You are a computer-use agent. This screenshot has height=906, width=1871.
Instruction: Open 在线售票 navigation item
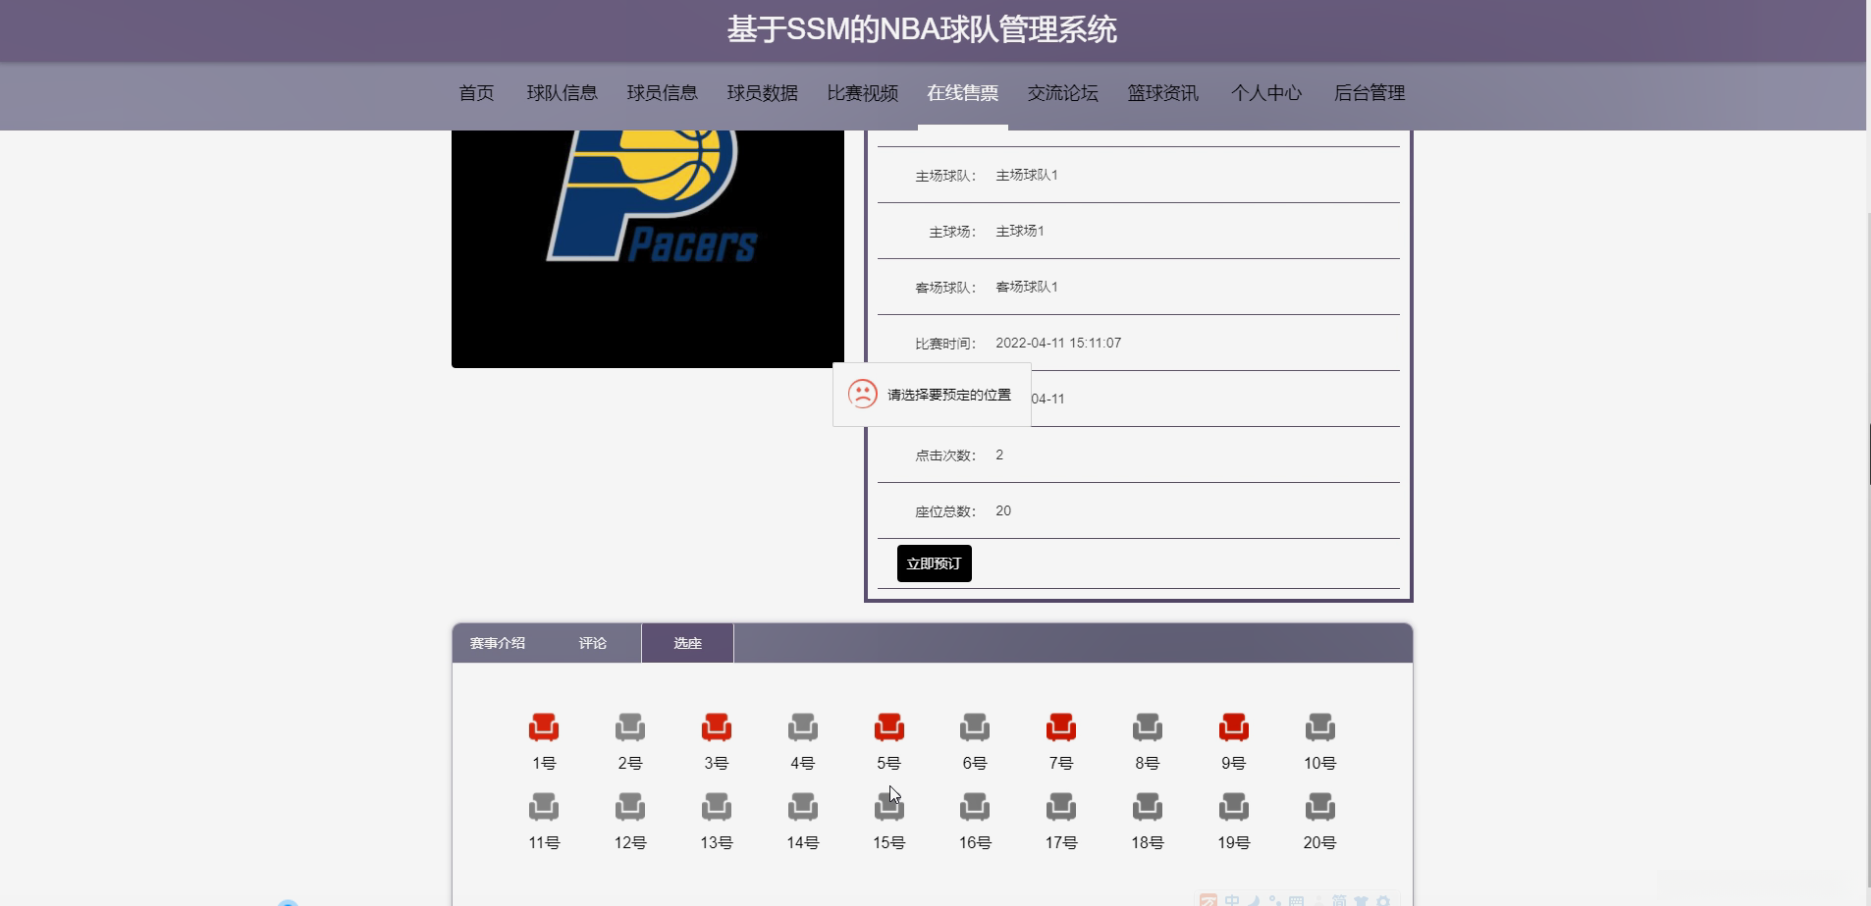[962, 93]
